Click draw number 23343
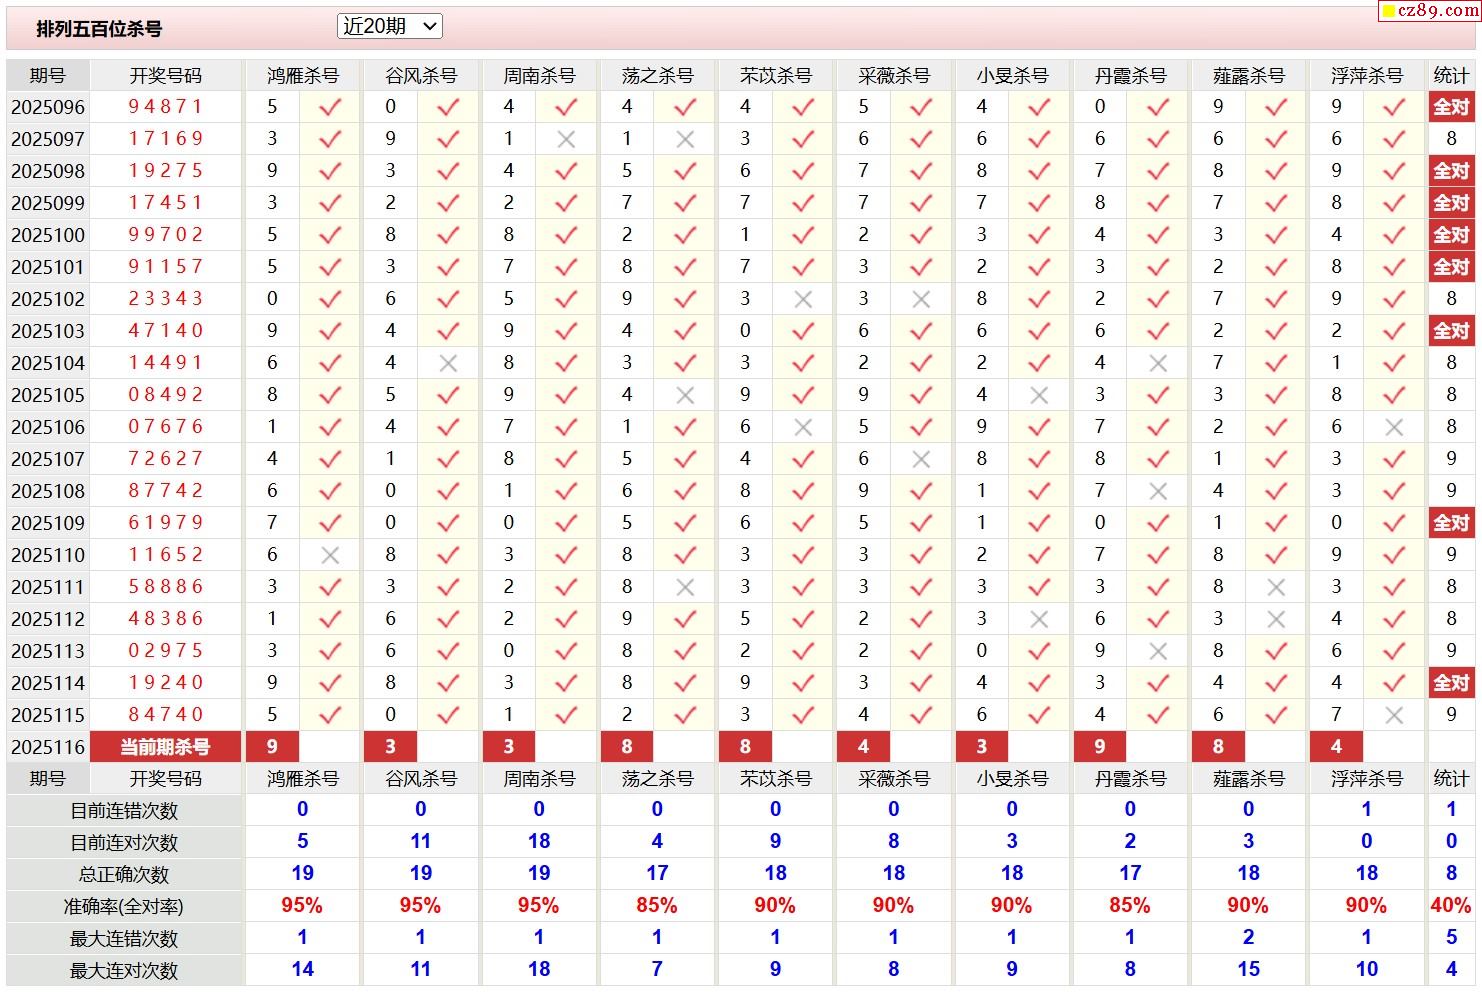Image resolution: width=1482 pixels, height=994 pixels. tap(165, 299)
